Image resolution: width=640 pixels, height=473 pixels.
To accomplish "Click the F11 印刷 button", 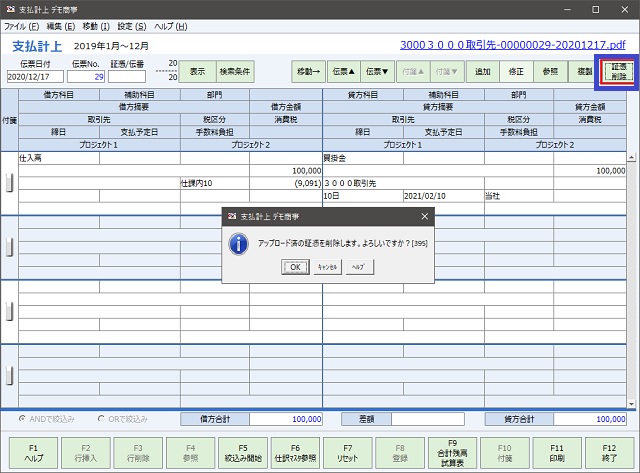I will point(557,453).
